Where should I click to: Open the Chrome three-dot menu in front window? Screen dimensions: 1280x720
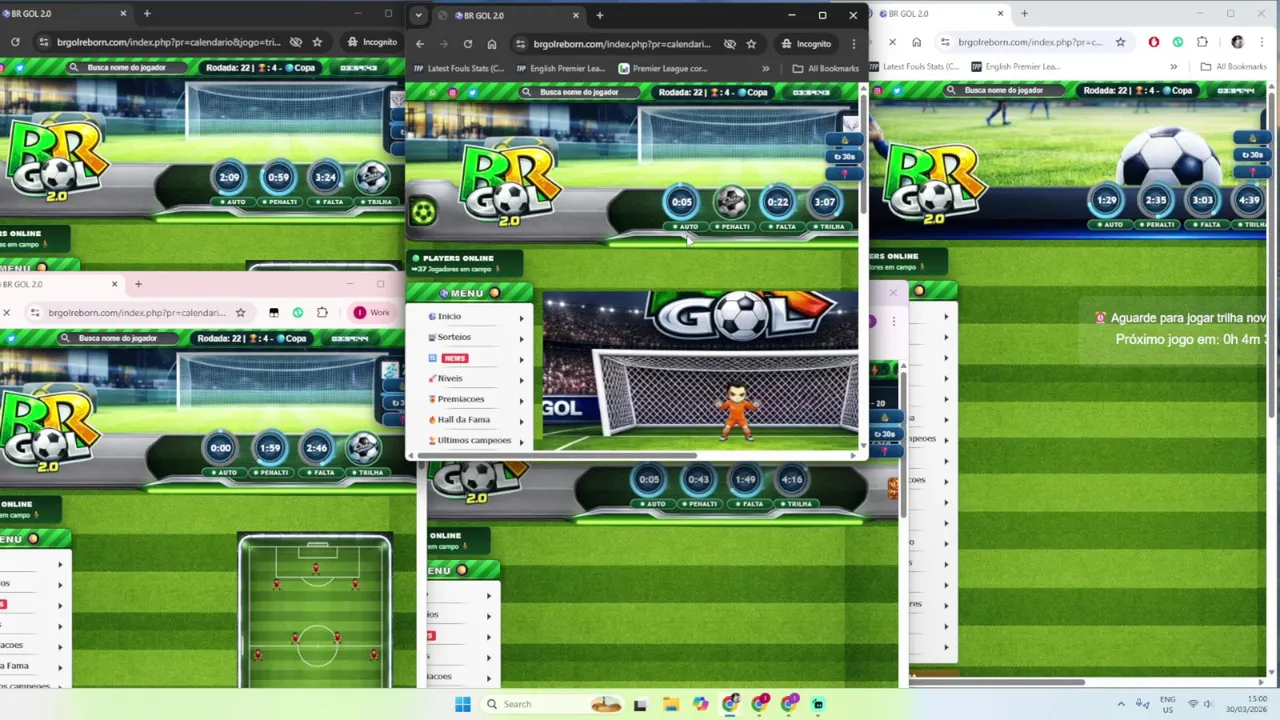(x=853, y=44)
